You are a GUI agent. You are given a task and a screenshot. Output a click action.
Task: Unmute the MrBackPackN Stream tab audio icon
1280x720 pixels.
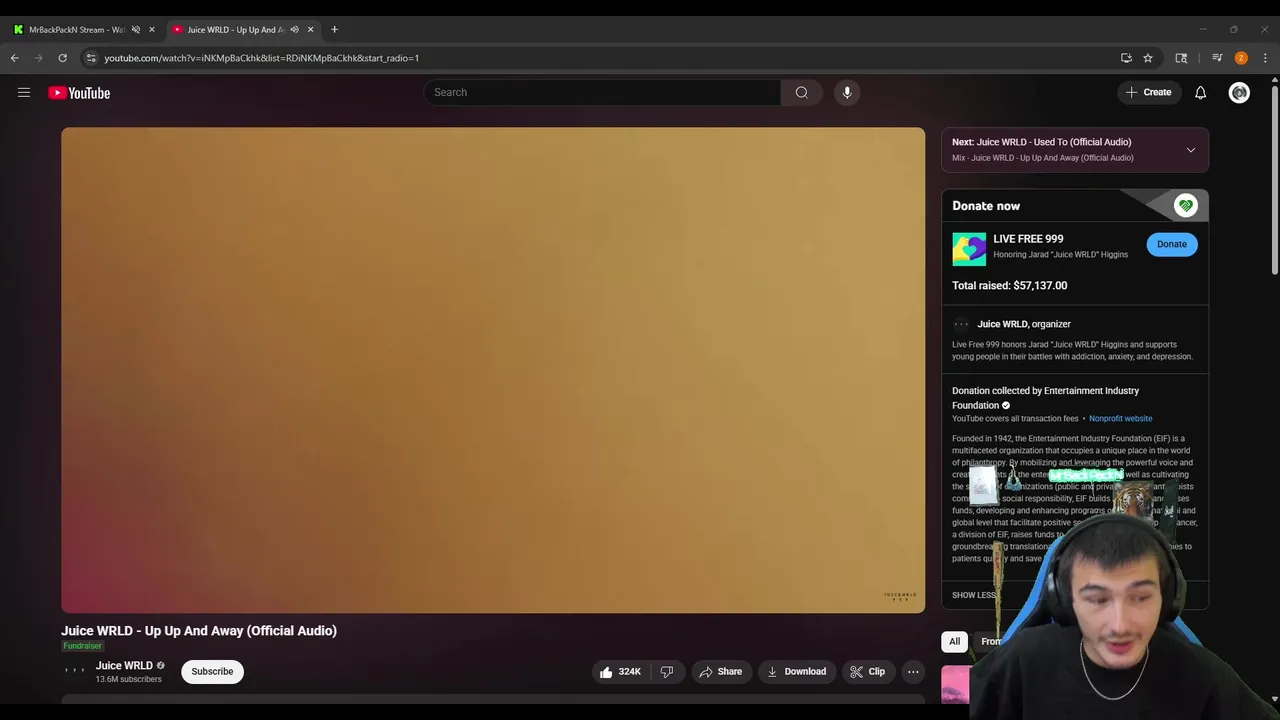coord(135,29)
